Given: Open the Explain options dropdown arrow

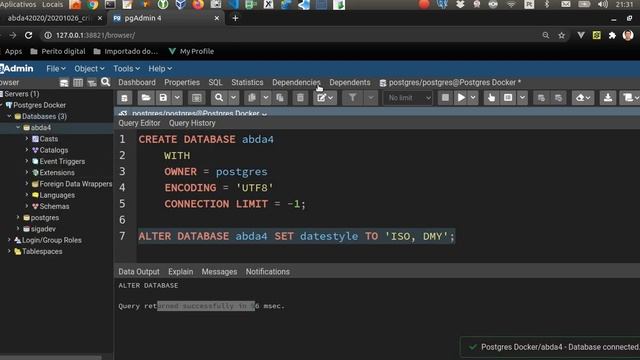Looking at the screenshot, I should pyautogui.click(x=522, y=98).
